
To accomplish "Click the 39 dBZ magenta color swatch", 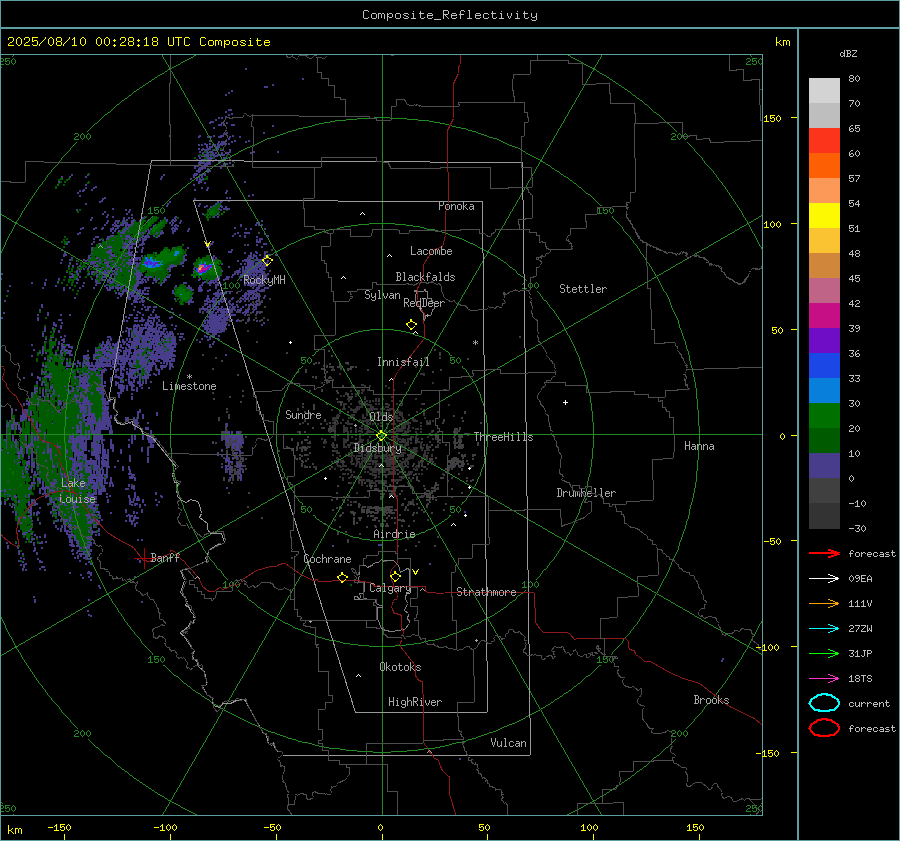I will pos(824,315).
